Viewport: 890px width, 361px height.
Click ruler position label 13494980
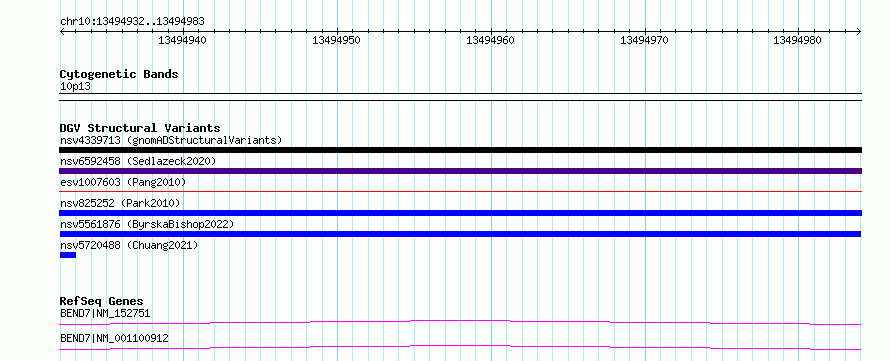point(797,40)
